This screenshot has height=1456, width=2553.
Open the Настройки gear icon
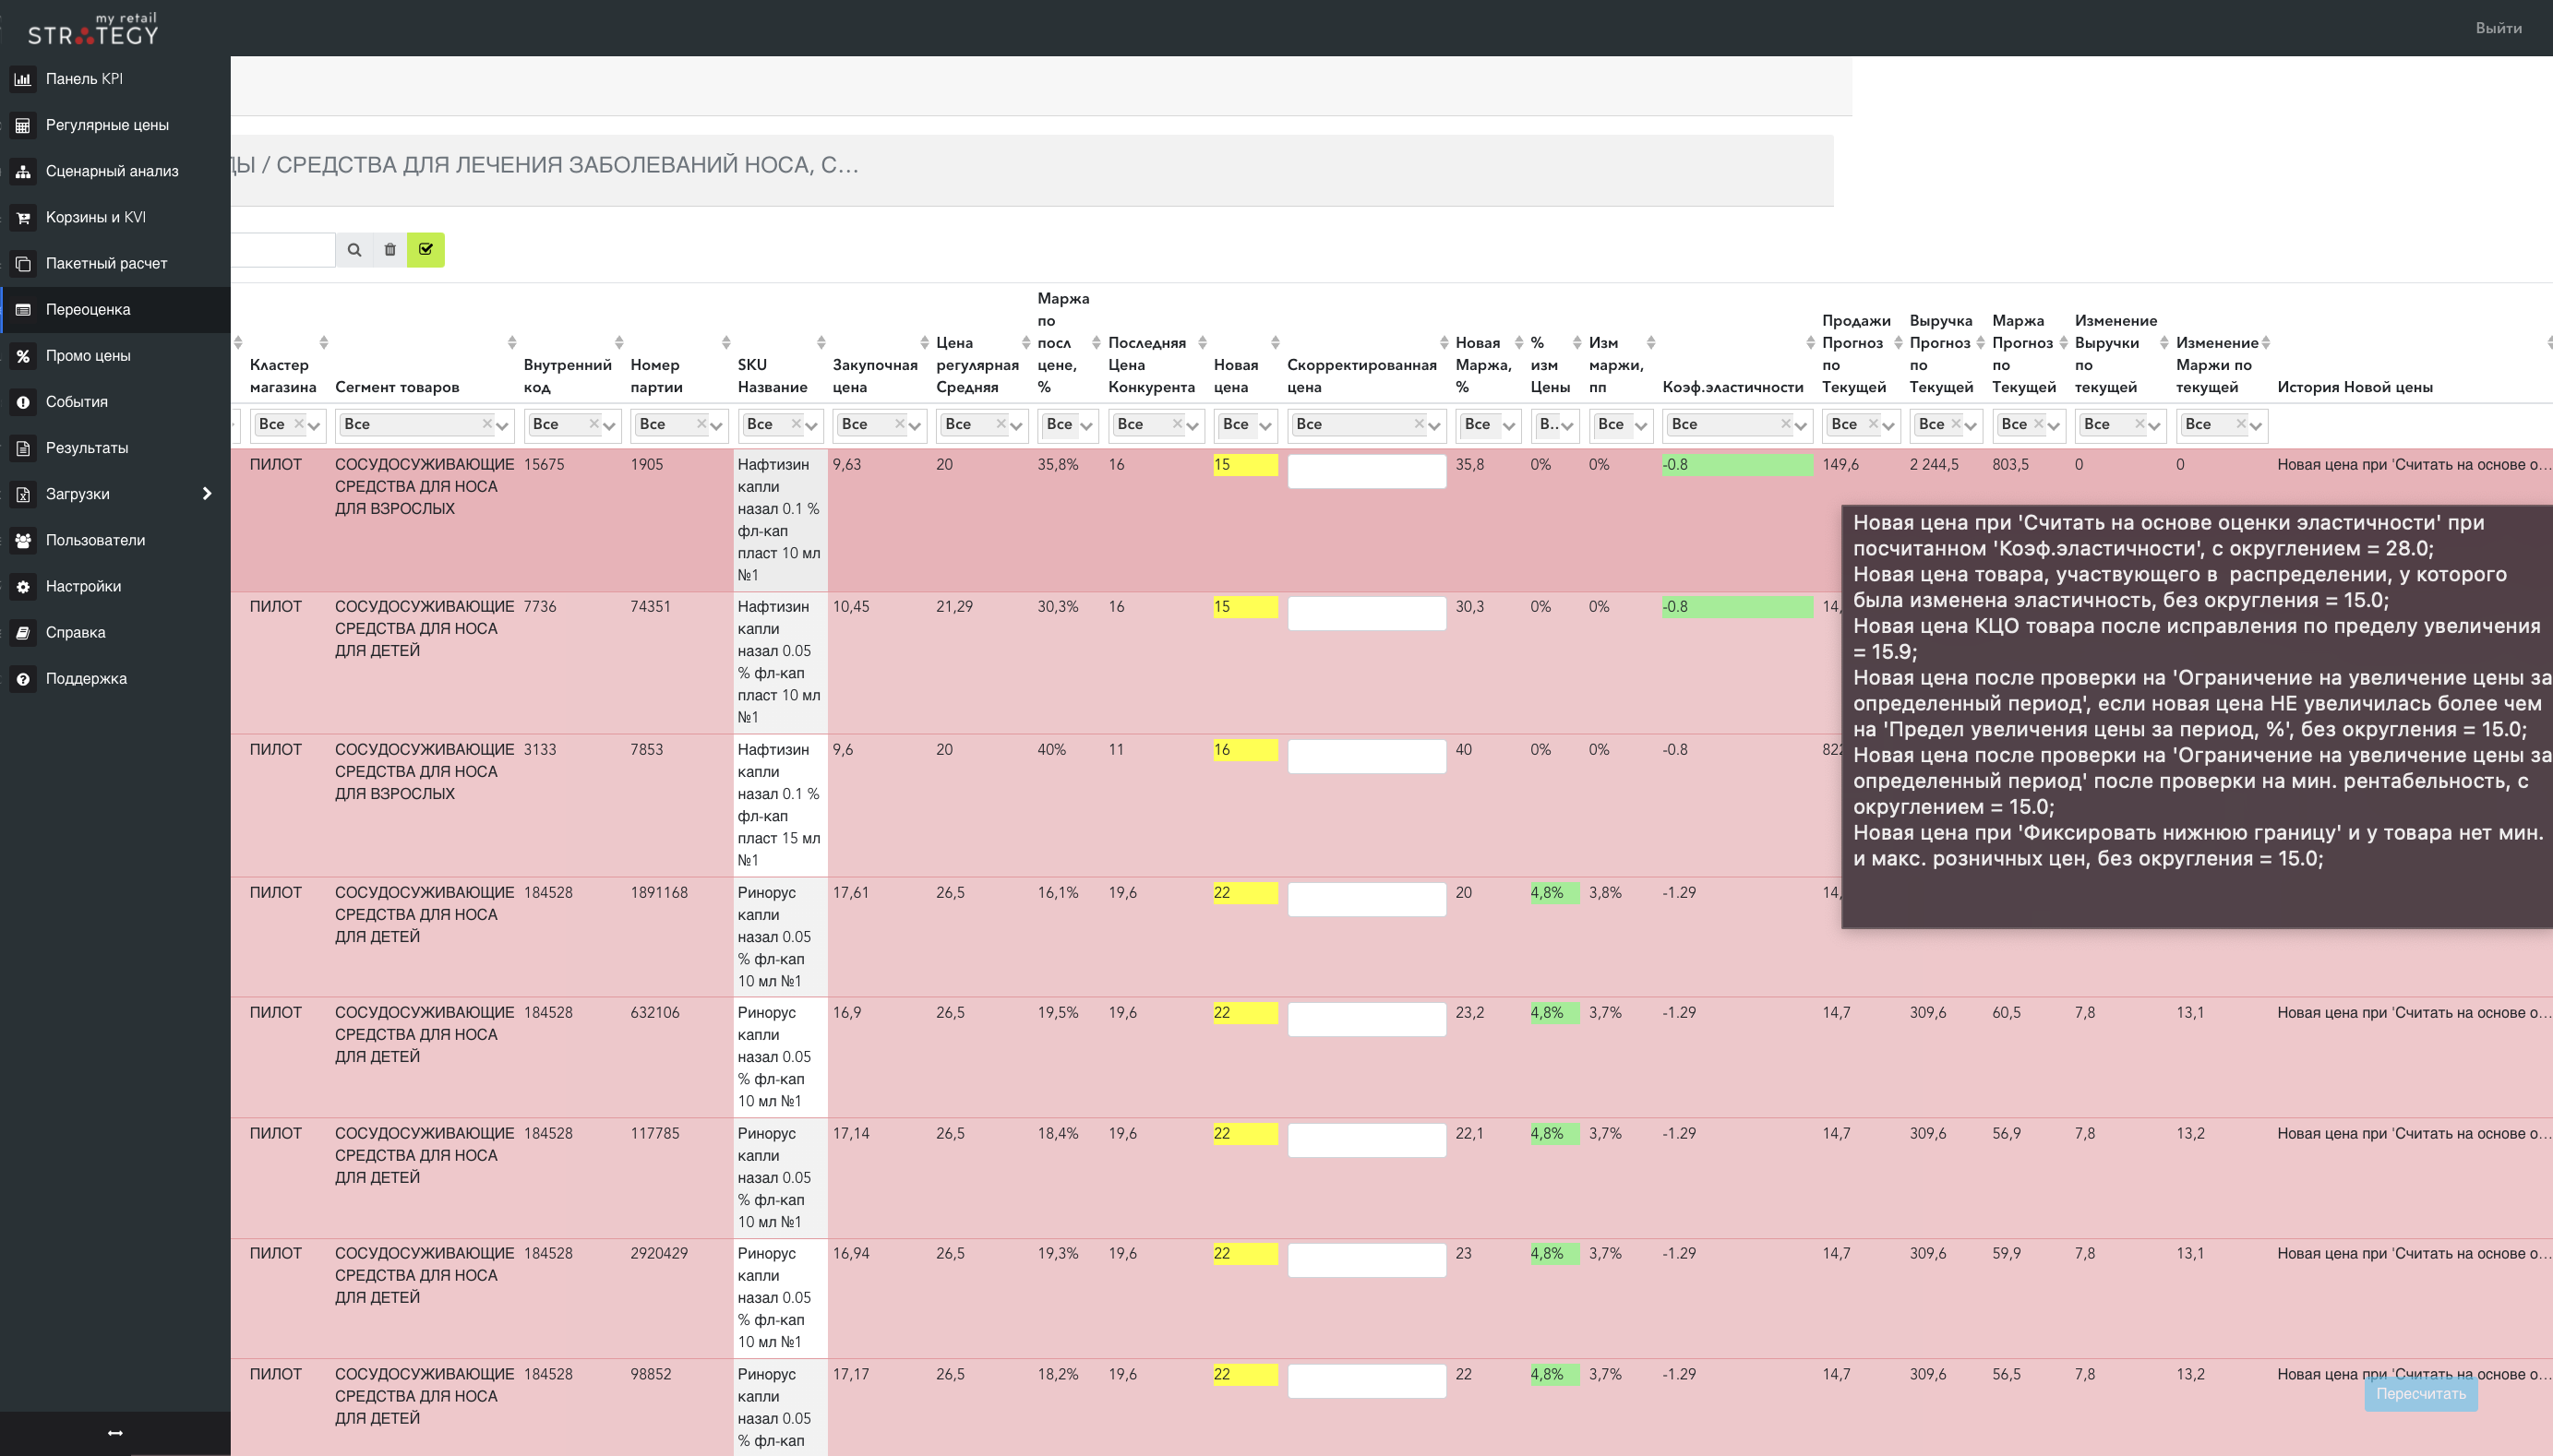[22, 586]
